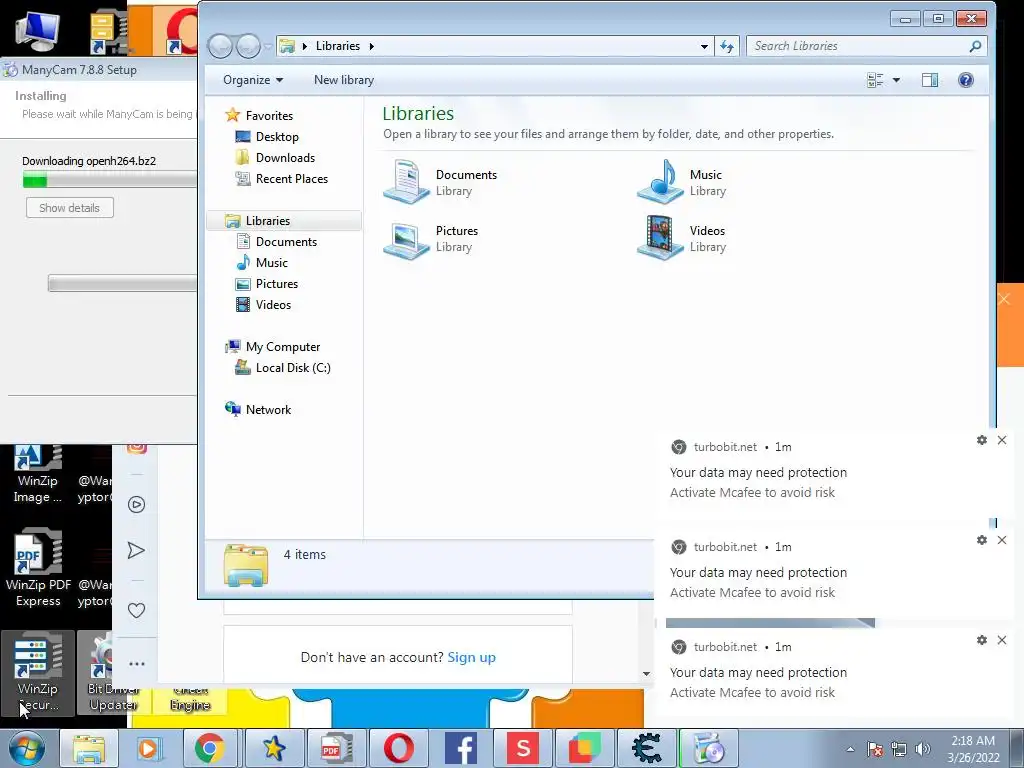Click the orange panel close X
1024x768 pixels.
click(1004, 299)
